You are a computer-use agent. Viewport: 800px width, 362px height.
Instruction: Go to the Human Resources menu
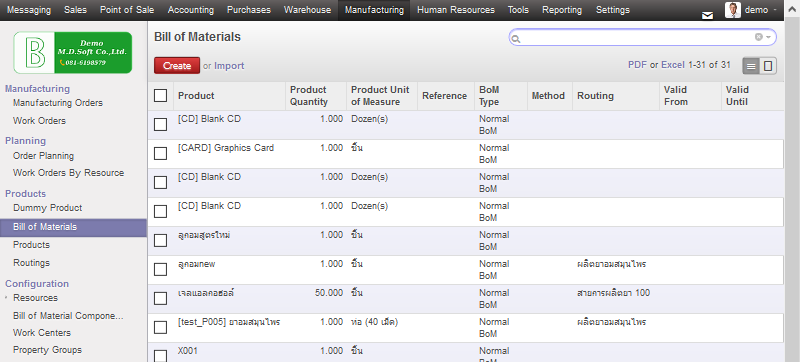[x=456, y=10]
